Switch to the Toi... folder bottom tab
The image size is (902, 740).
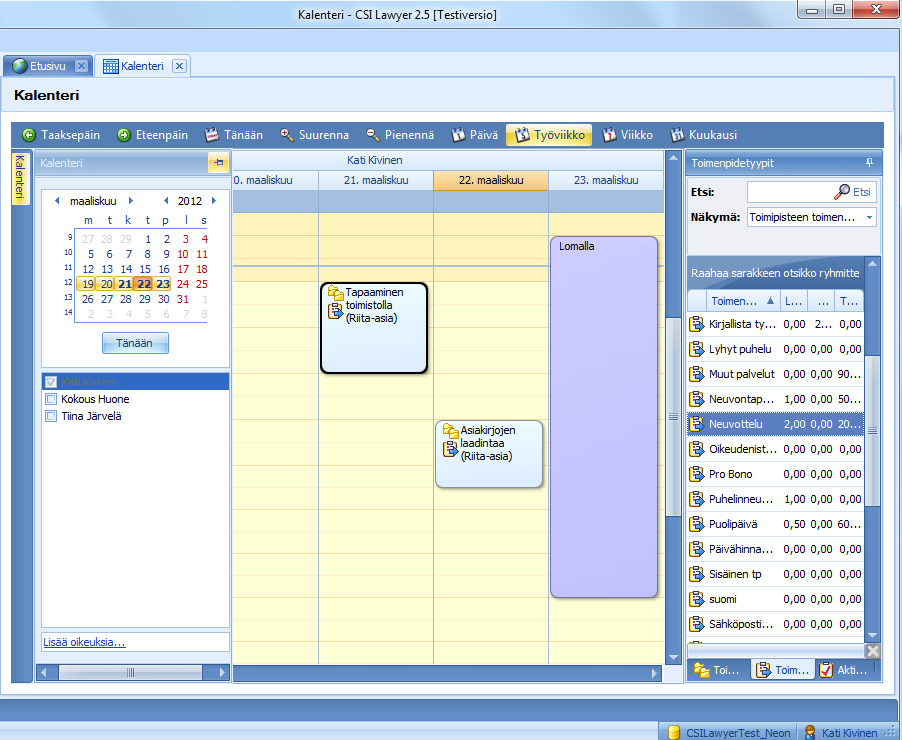point(718,670)
